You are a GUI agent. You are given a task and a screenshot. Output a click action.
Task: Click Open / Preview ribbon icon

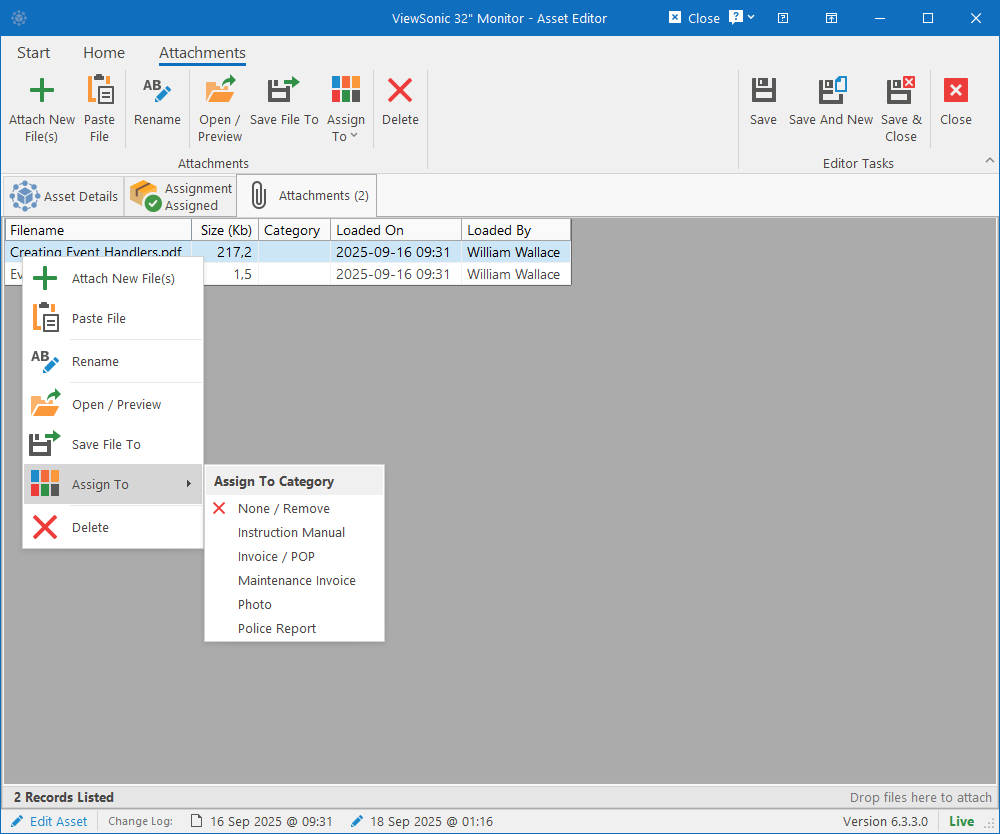click(x=220, y=90)
